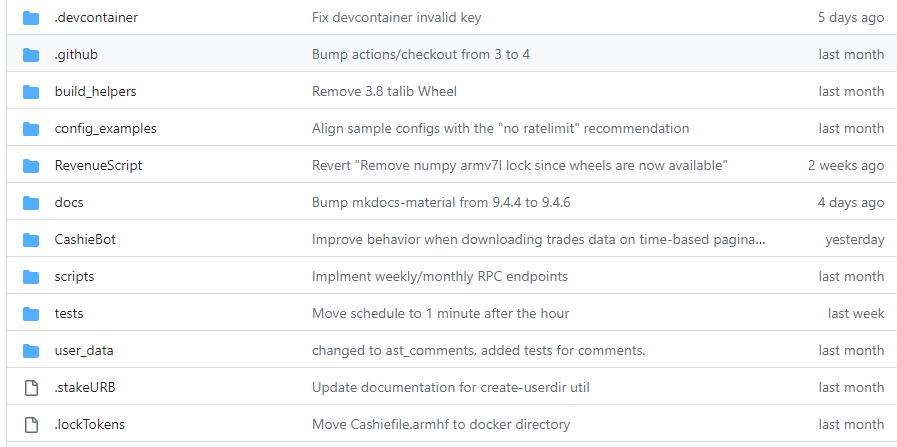Click the build_helpers folder icon
Image resolution: width=897 pixels, height=447 pixels.
[x=31, y=91]
